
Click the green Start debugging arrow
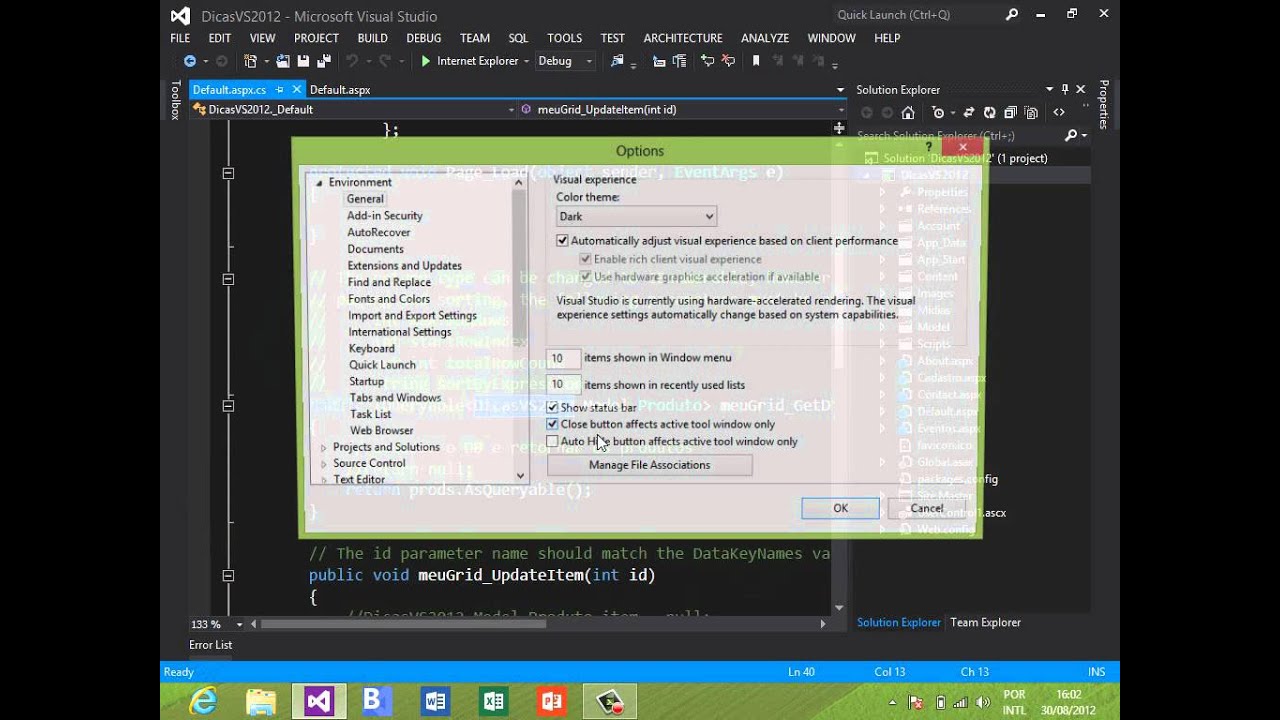click(426, 61)
